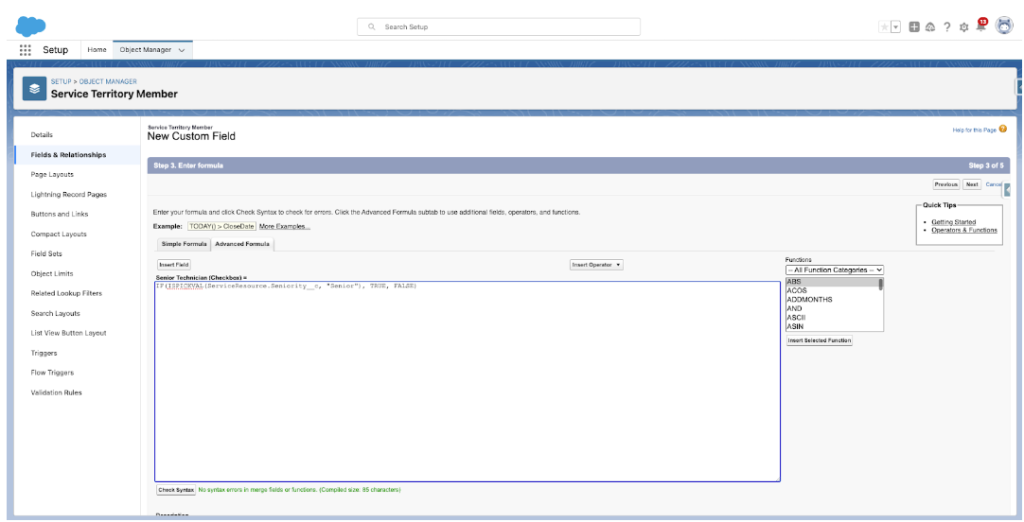This screenshot has width=1024, height=522.
Task: Open the favorites list dropdown arrow
Action: click(x=896, y=27)
